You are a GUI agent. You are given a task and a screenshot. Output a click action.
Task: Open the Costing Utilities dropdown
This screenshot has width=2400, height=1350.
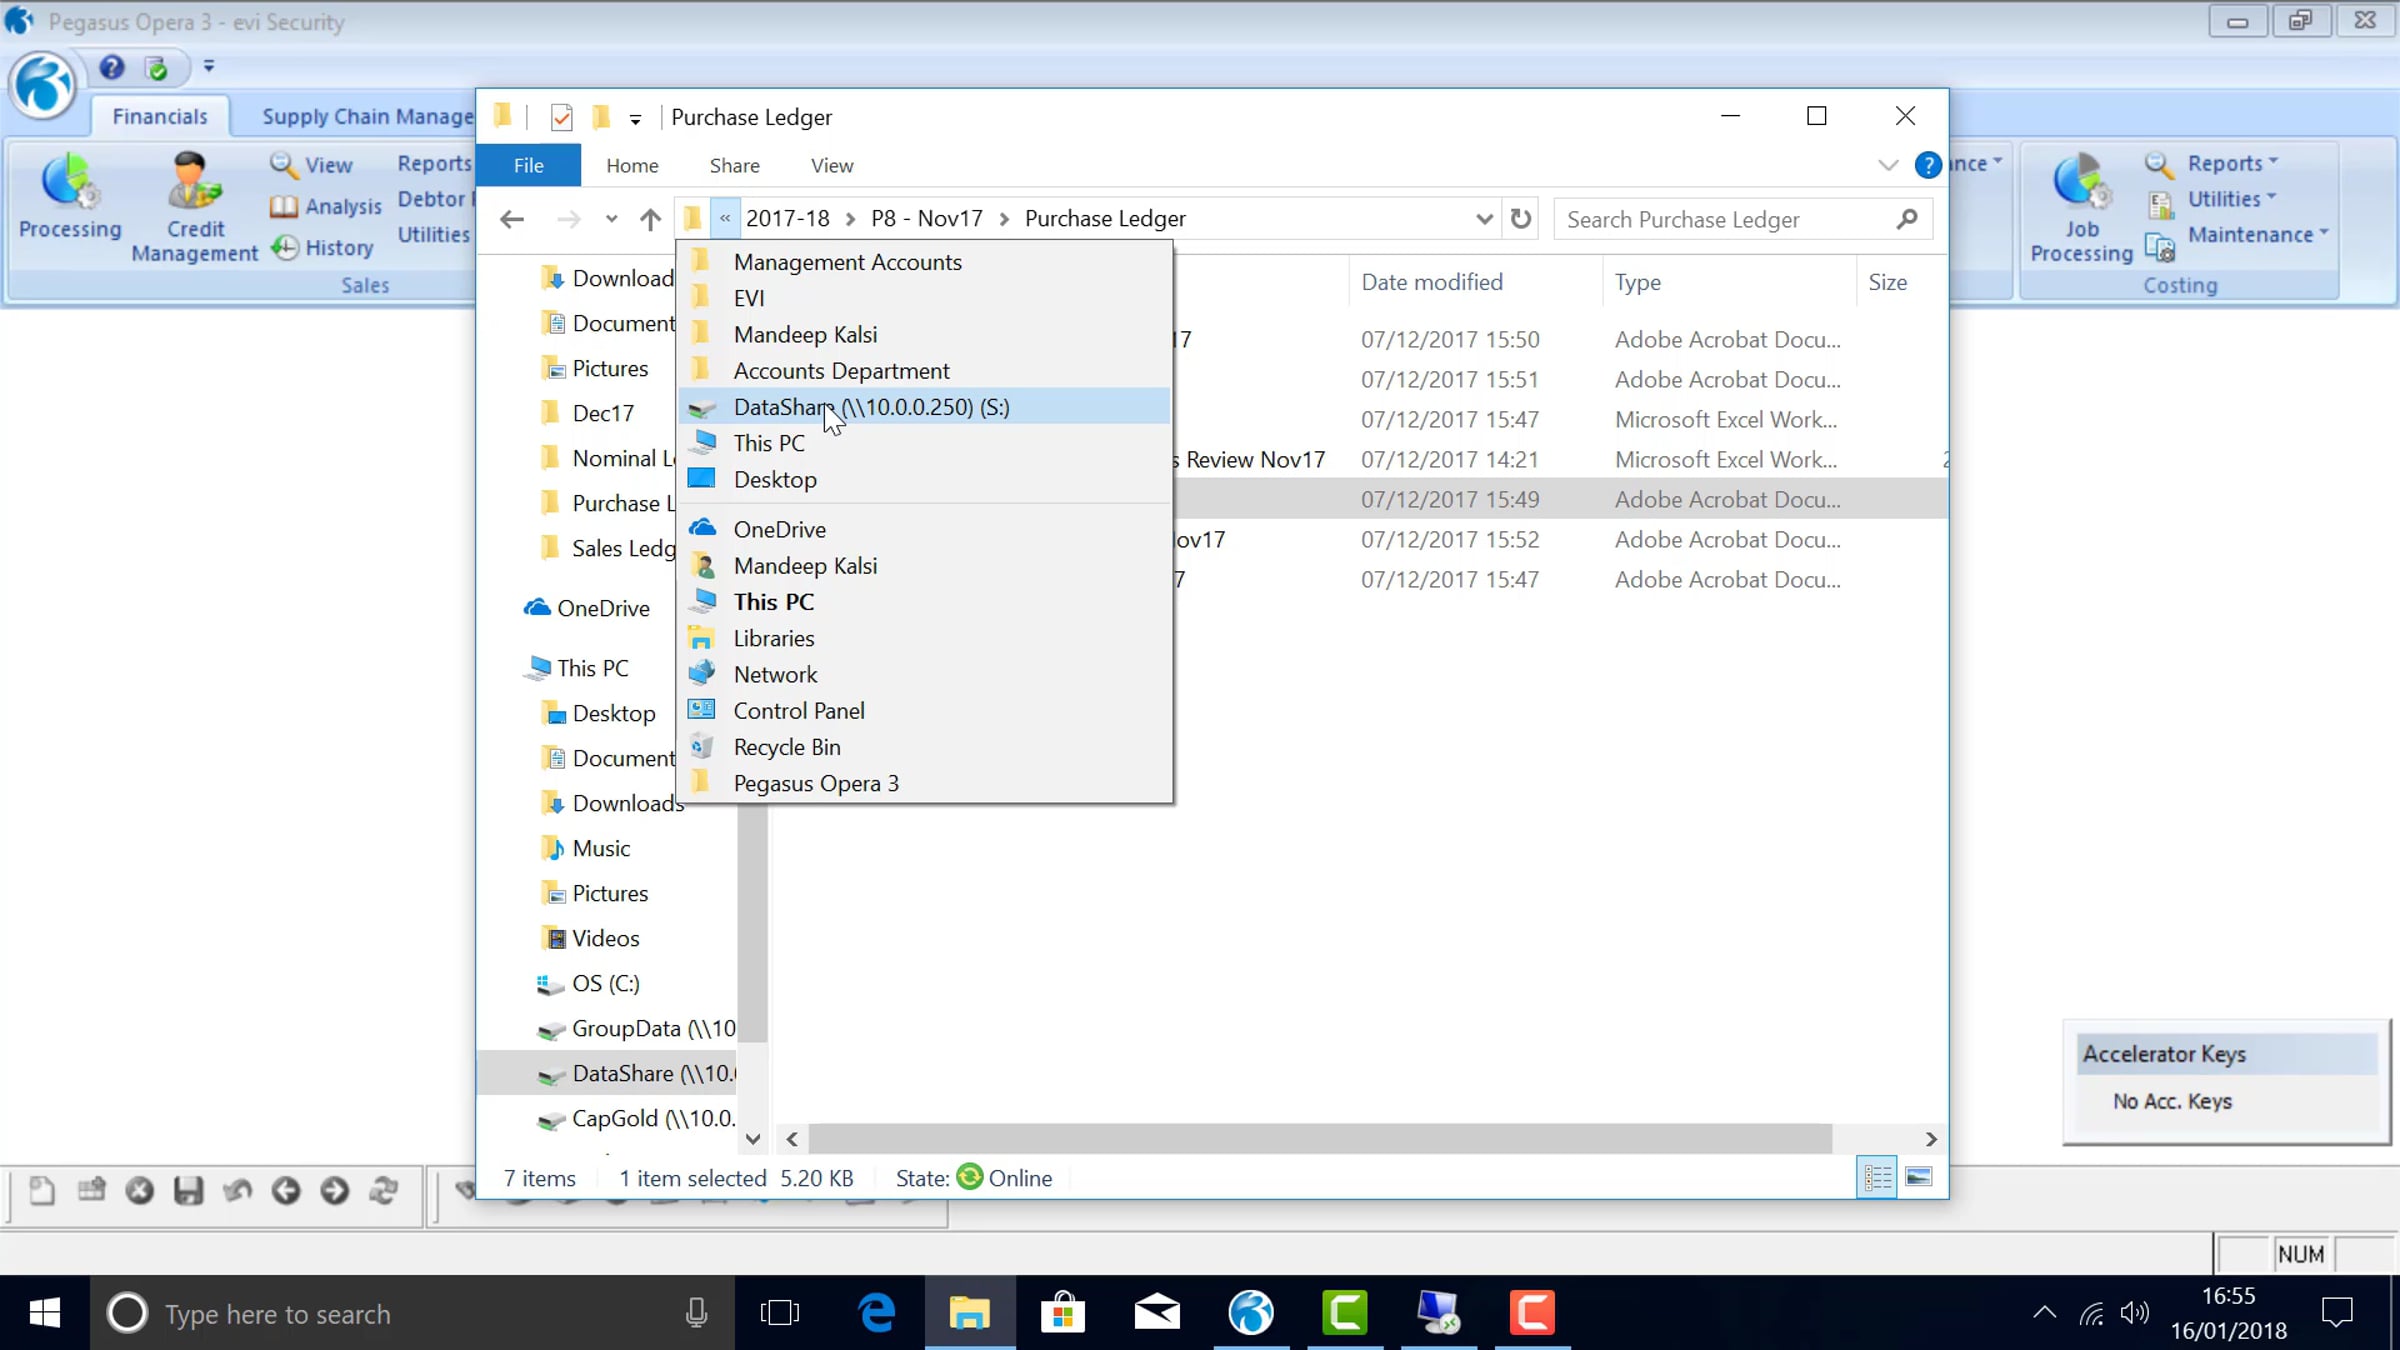2230,199
